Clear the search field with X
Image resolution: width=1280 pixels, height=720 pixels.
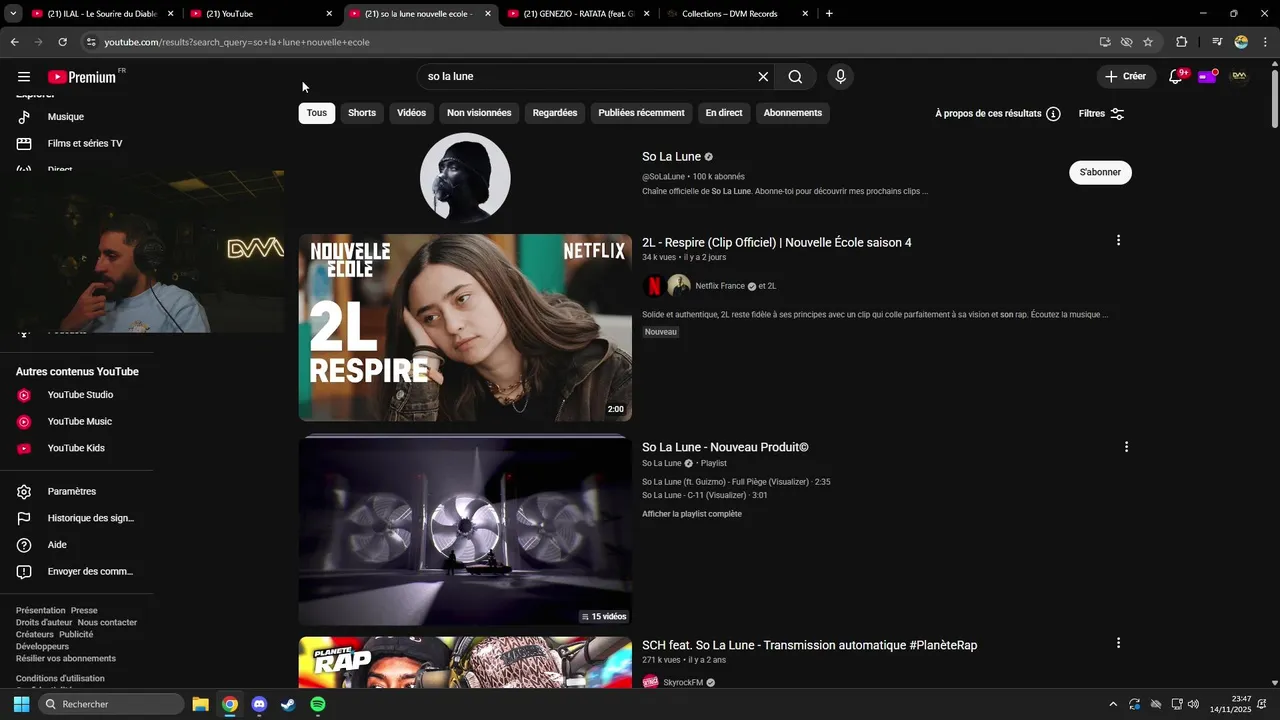pos(763,77)
